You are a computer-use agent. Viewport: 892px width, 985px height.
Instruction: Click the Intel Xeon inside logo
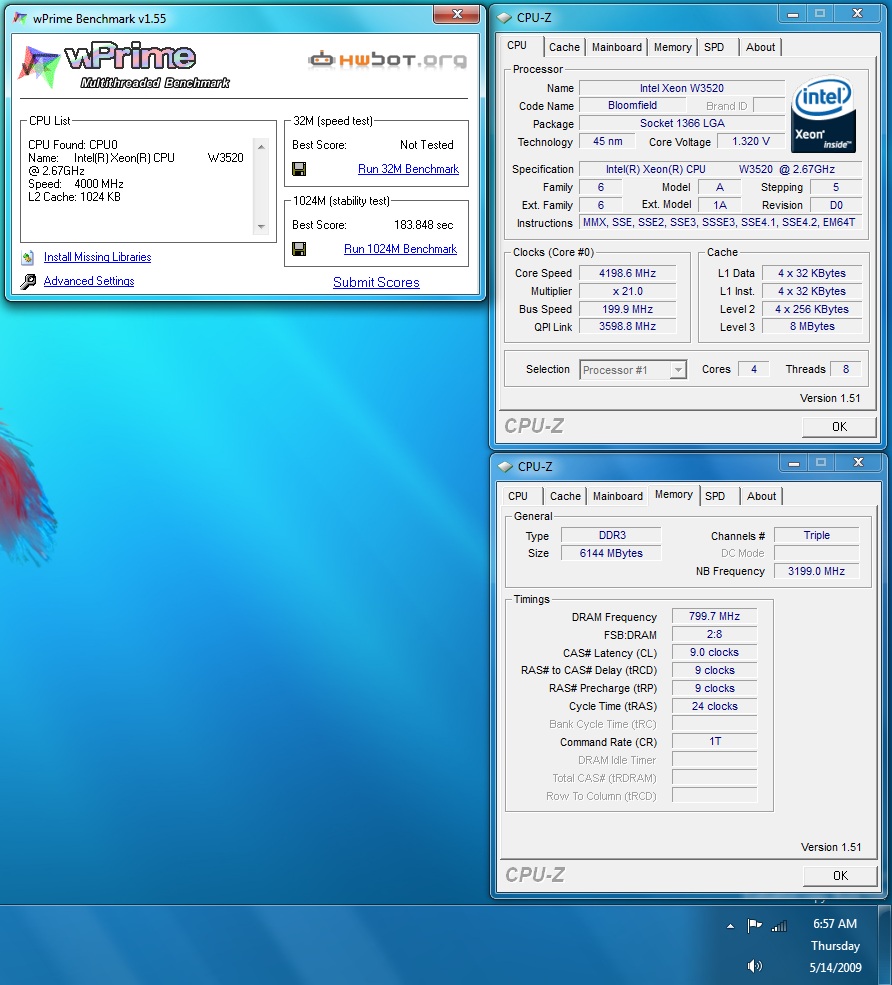click(823, 114)
